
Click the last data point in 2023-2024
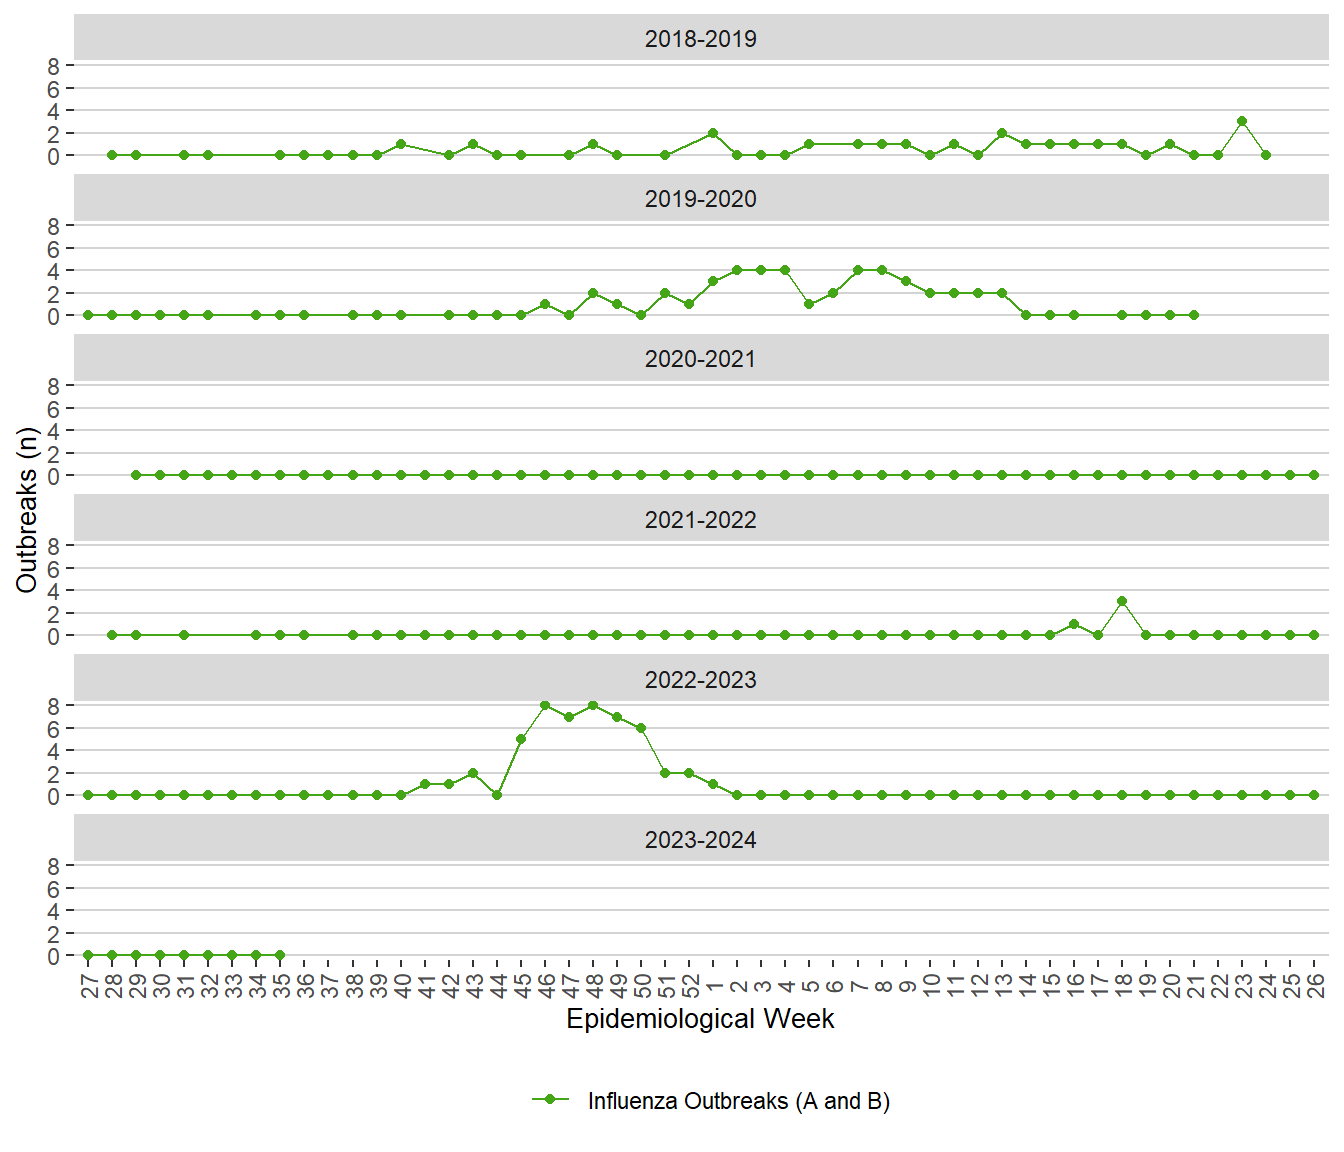coord(280,955)
